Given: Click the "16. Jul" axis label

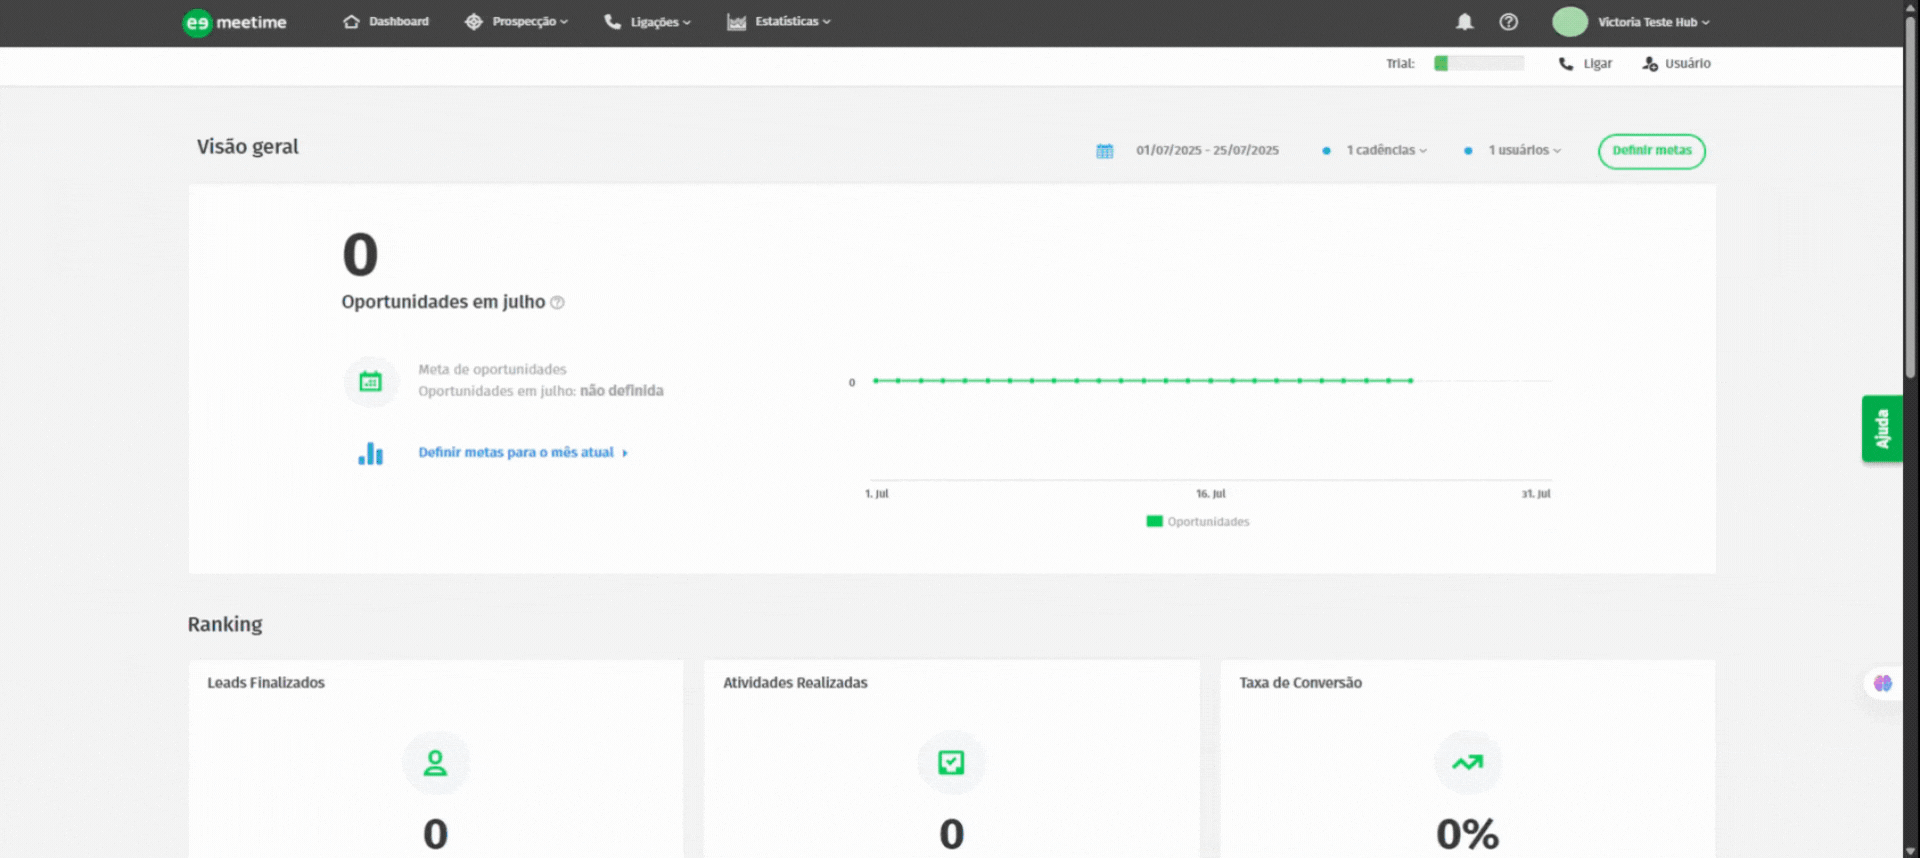Looking at the screenshot, I should tap(1211, 494).
